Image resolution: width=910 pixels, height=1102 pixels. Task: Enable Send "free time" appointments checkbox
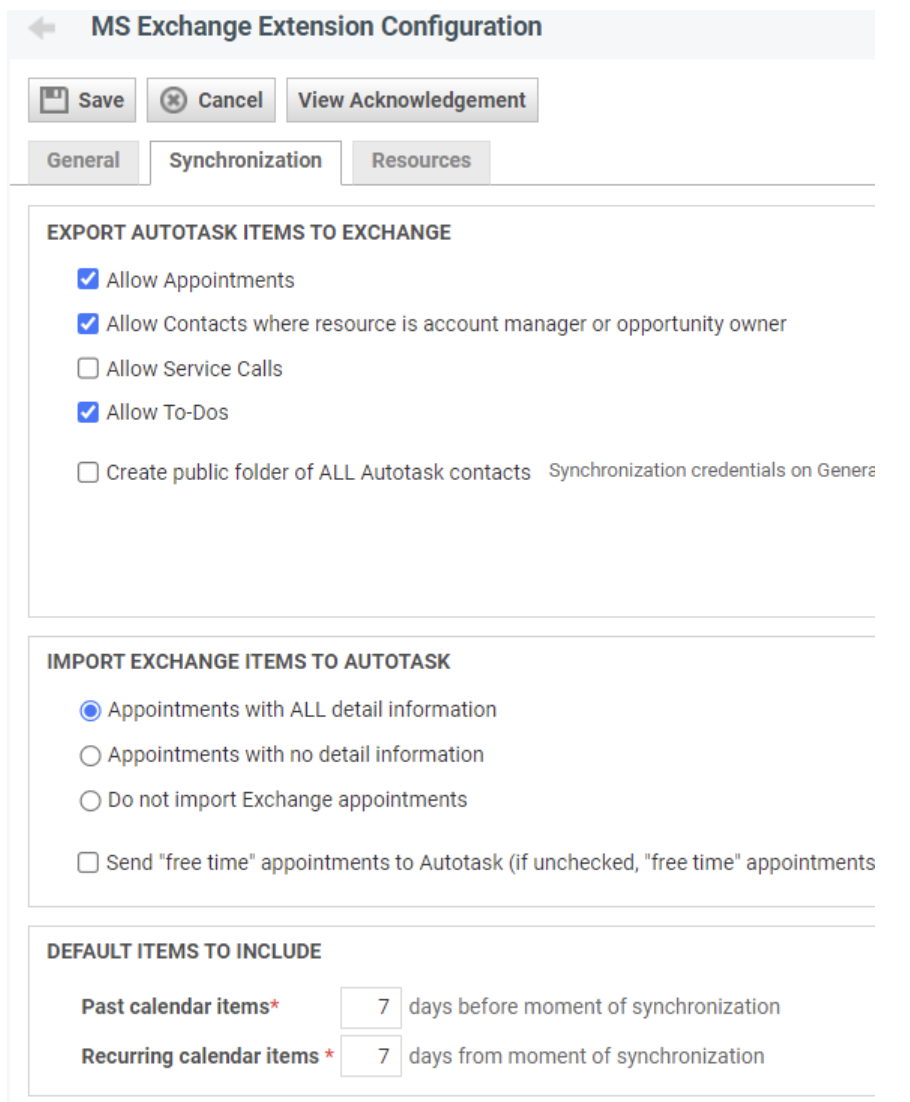(x=88, y=863)
